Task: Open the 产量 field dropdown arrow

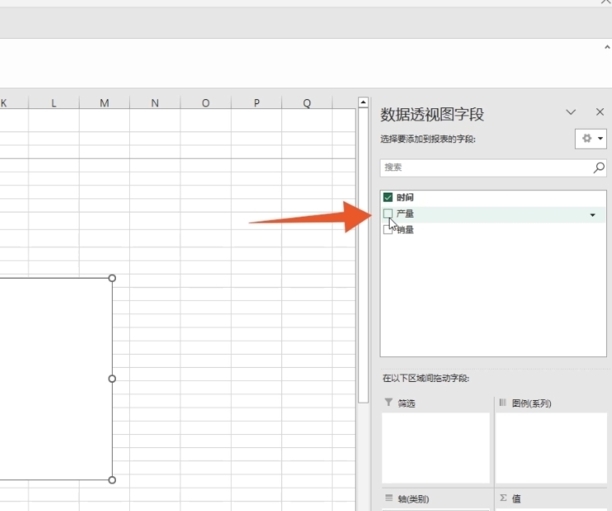Action: (x=592, y=215)
